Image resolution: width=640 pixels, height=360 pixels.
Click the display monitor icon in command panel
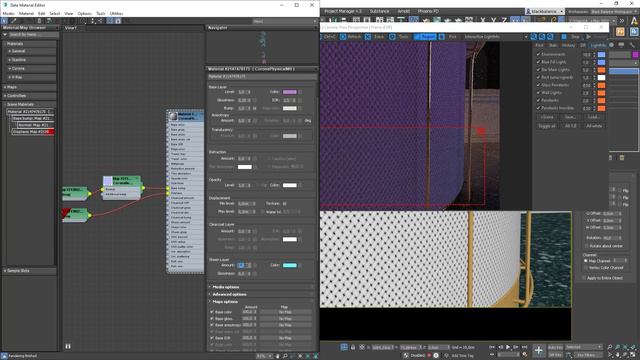point(621,45)
